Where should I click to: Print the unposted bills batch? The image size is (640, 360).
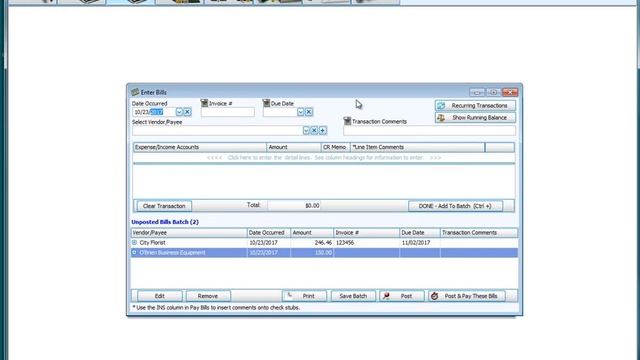click(x=304, y=296)
